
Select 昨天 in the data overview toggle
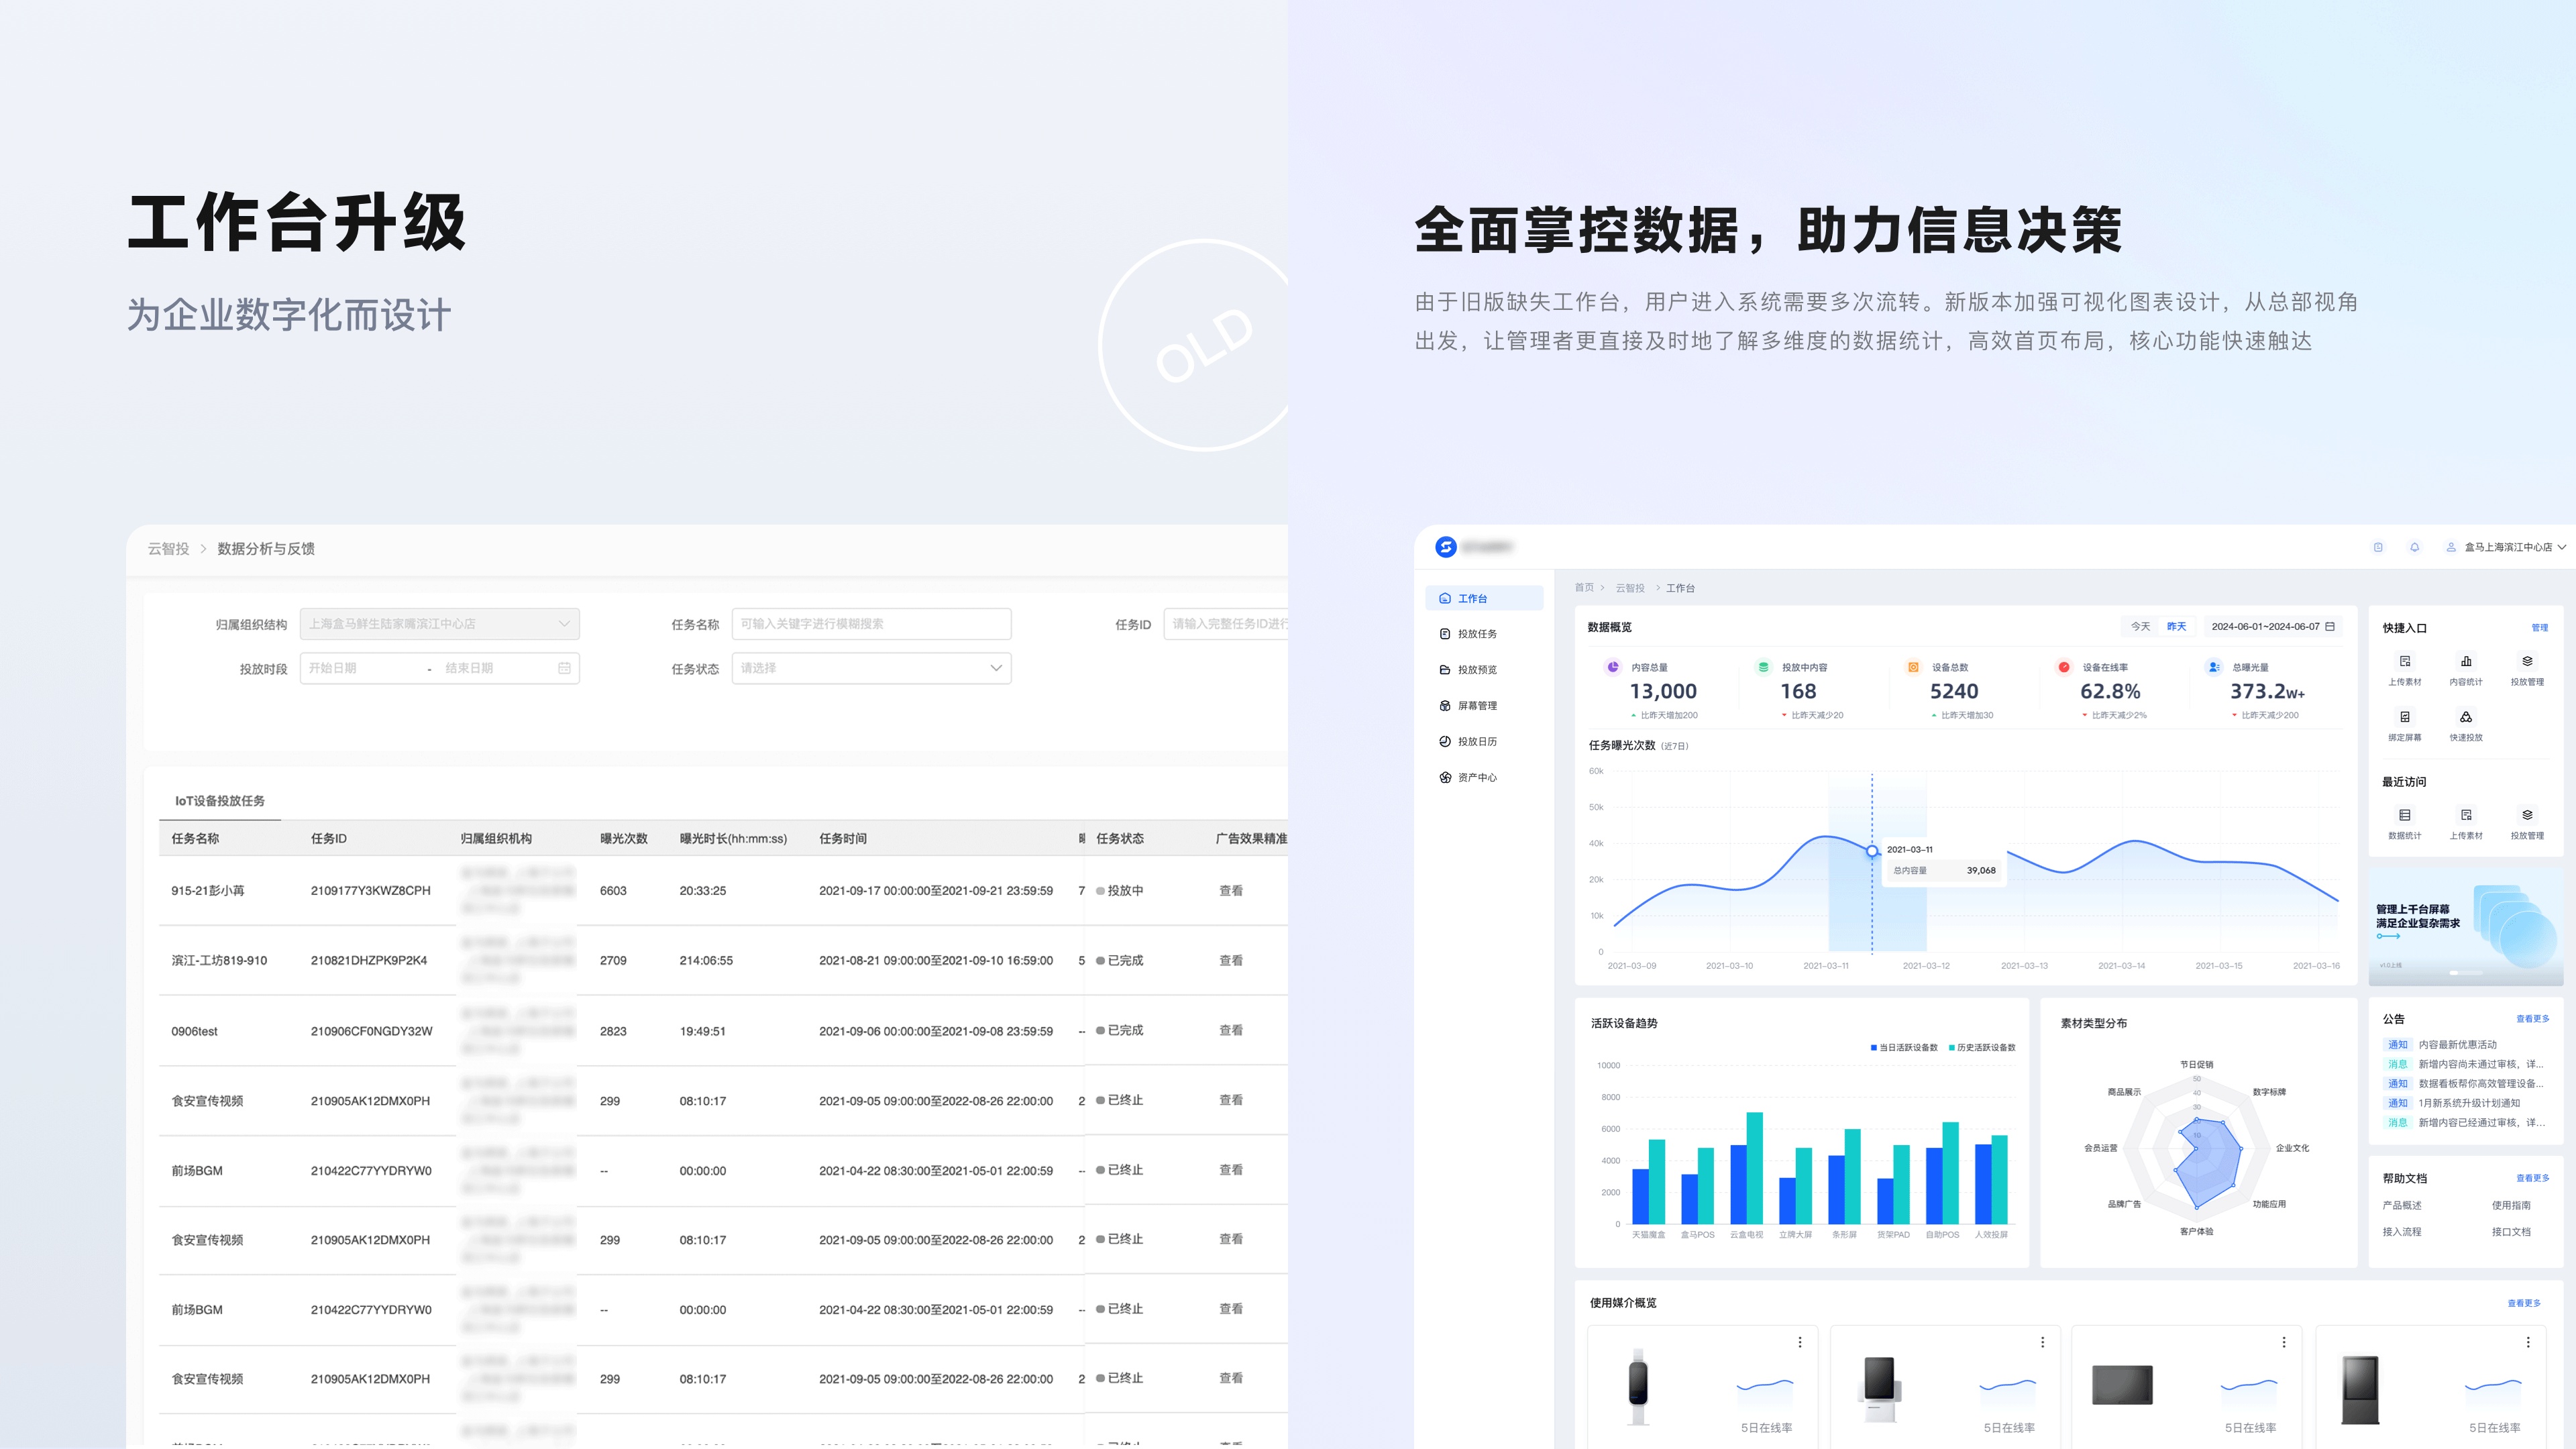point(2176,627)
